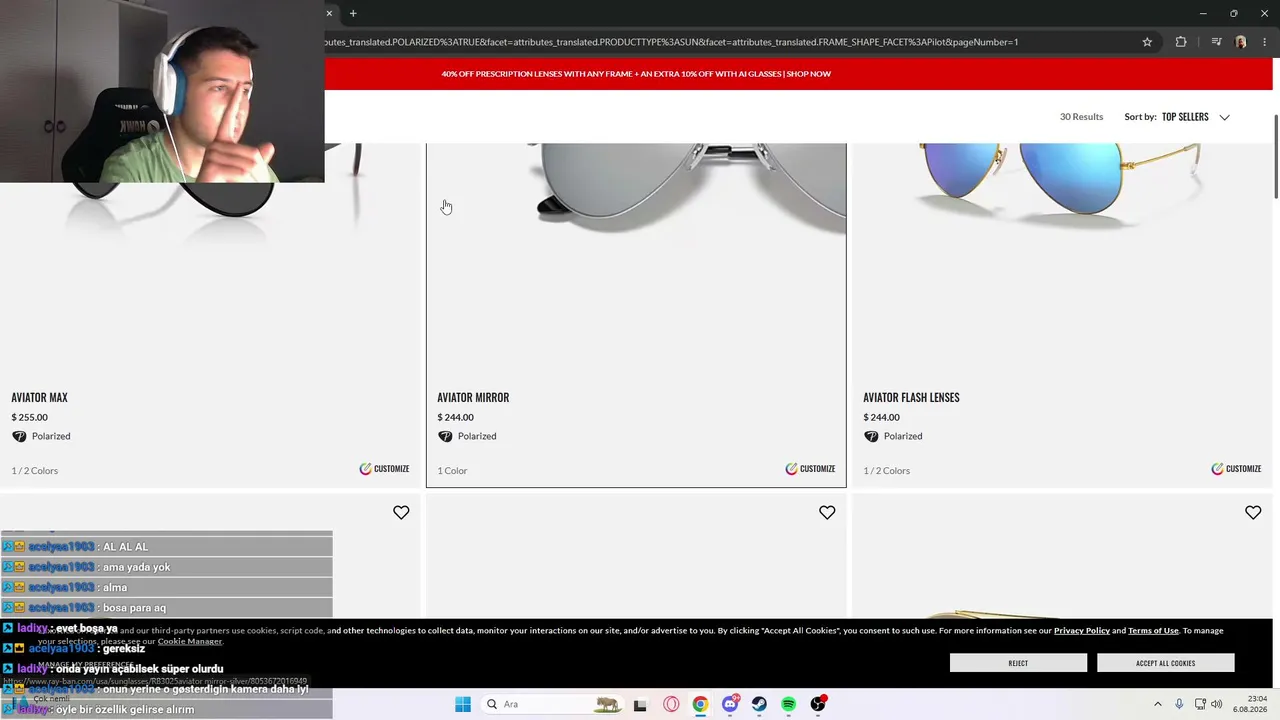Launch Opera from the taskbar

click(x=671, y=704)
